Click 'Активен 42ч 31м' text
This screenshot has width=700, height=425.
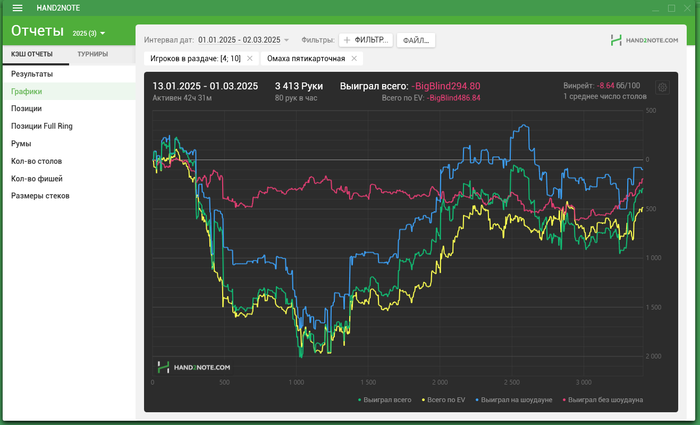point(182,98)
